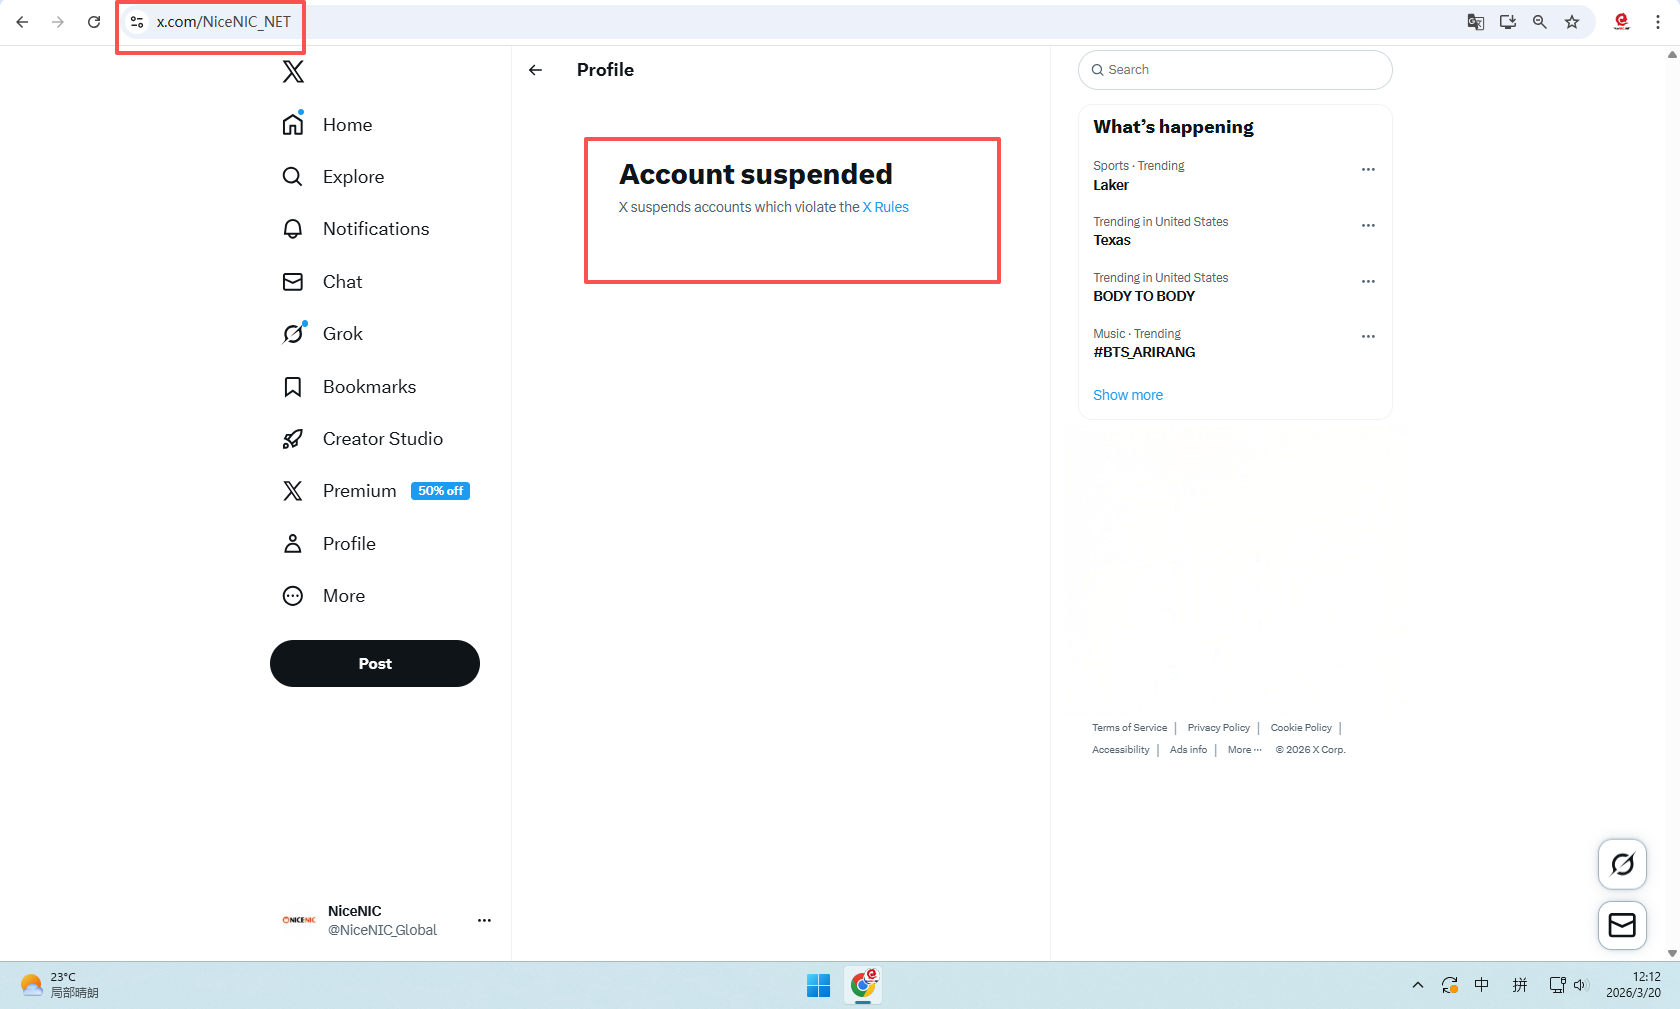Open floating Grok button
Viewport: 1680px width, 1009px height.
1622,864
